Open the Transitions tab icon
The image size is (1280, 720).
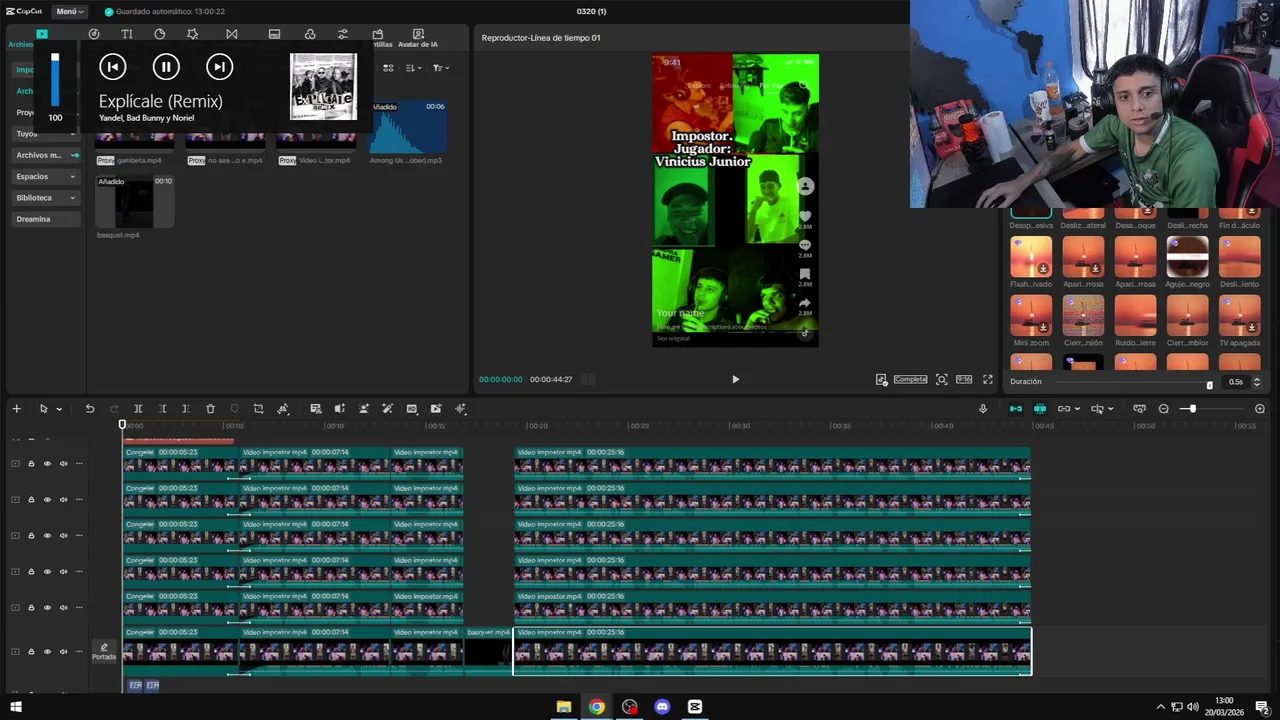232,34
